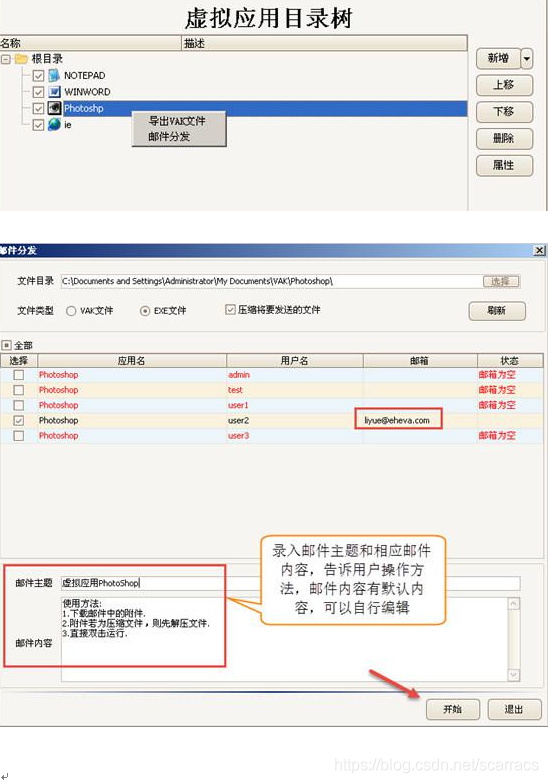The height and width of the screenshot is (783, 548).
Task: Toggle the Photoshop tree item checkbox
Action: coord(38,108)
